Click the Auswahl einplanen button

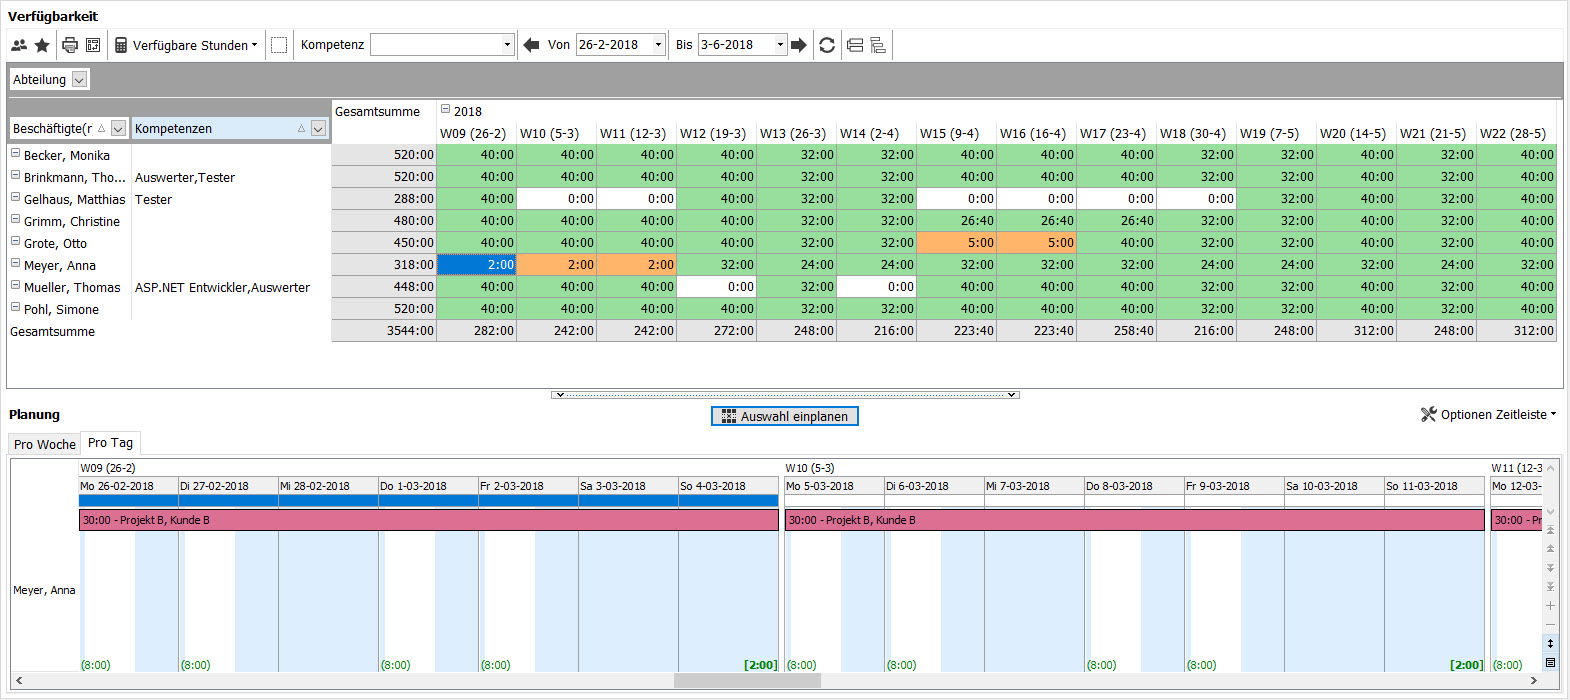(x=785, y=416)
